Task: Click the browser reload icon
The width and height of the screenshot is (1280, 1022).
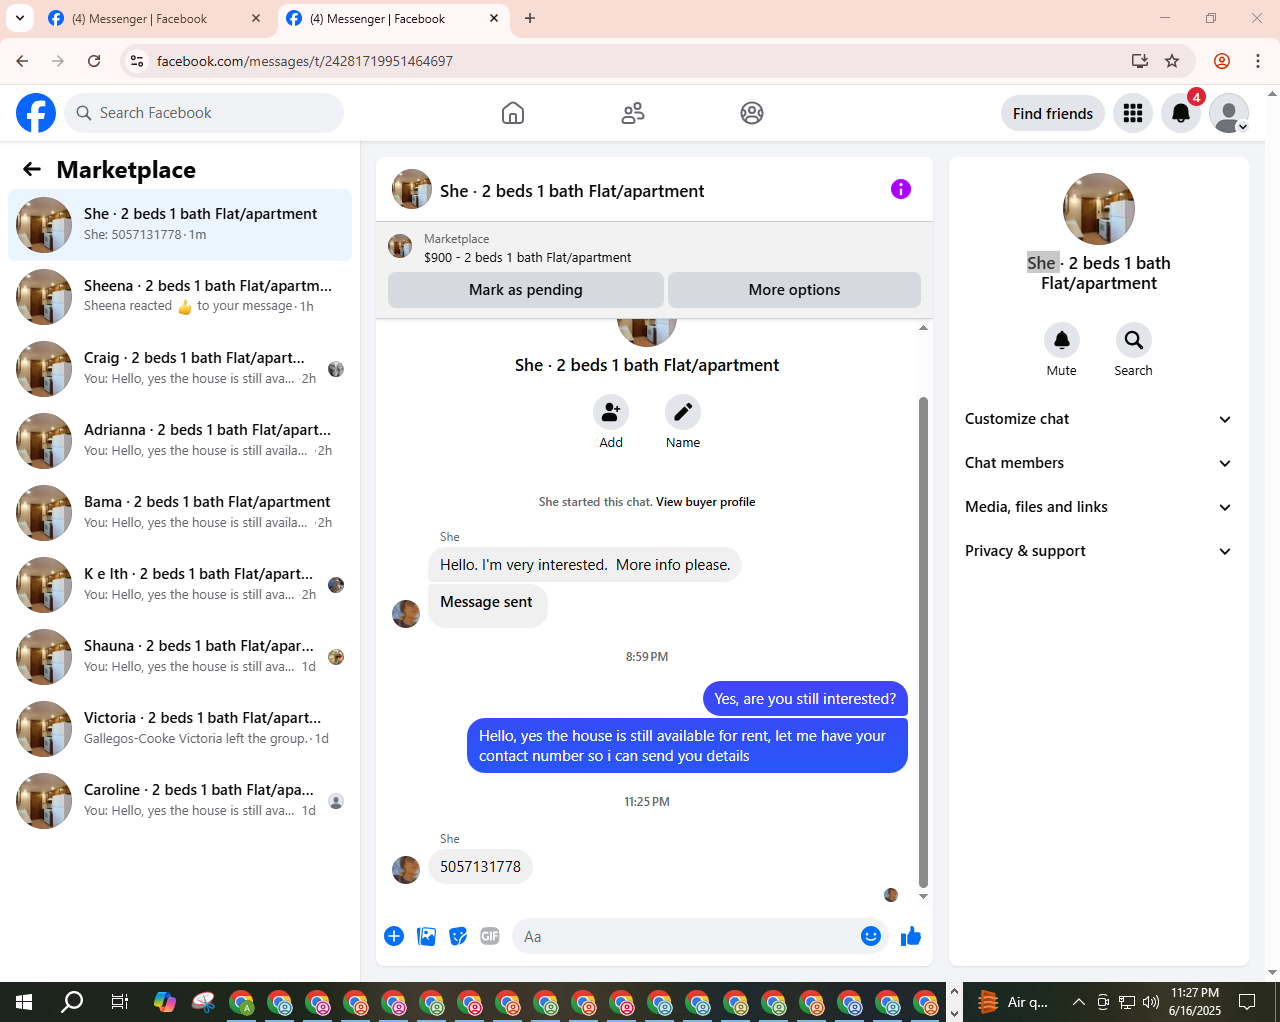Action: [x=94, y=61]
